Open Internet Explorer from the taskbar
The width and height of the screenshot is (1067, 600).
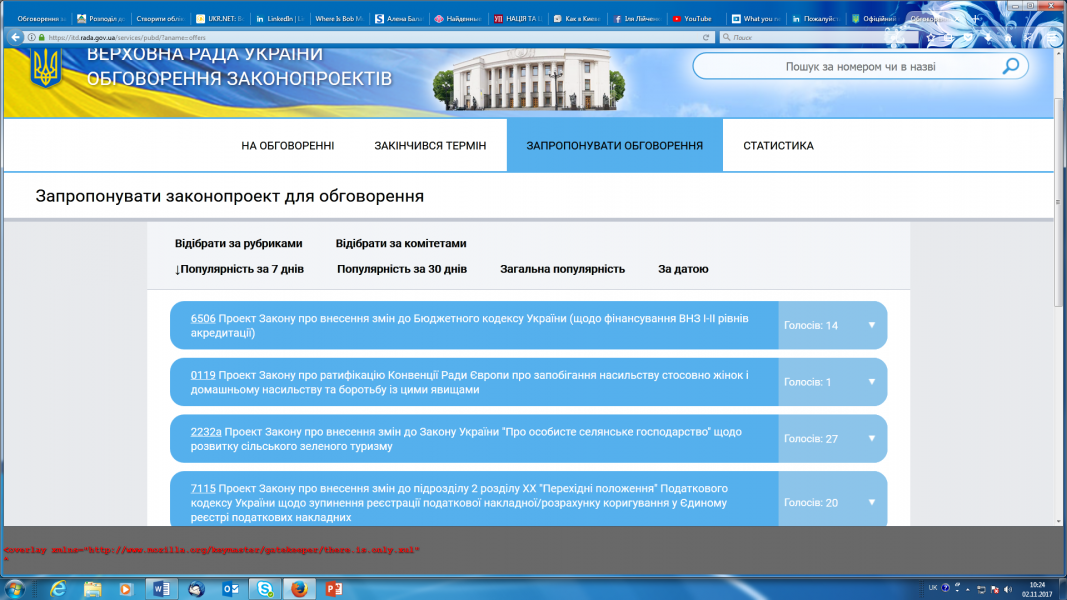coord(57,588)
